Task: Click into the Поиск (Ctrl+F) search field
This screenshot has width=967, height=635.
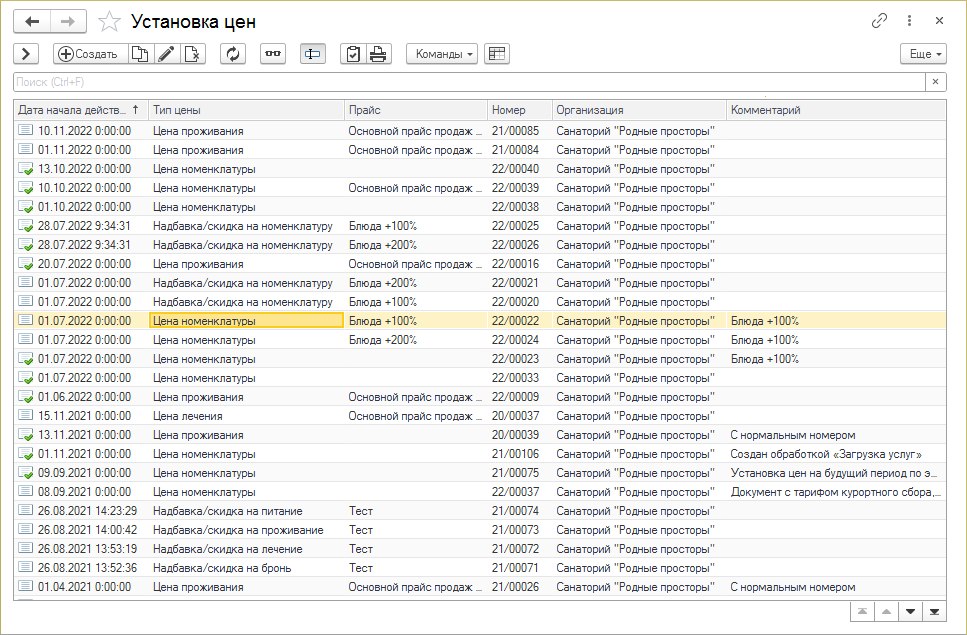Action: [x=470, y=82]
